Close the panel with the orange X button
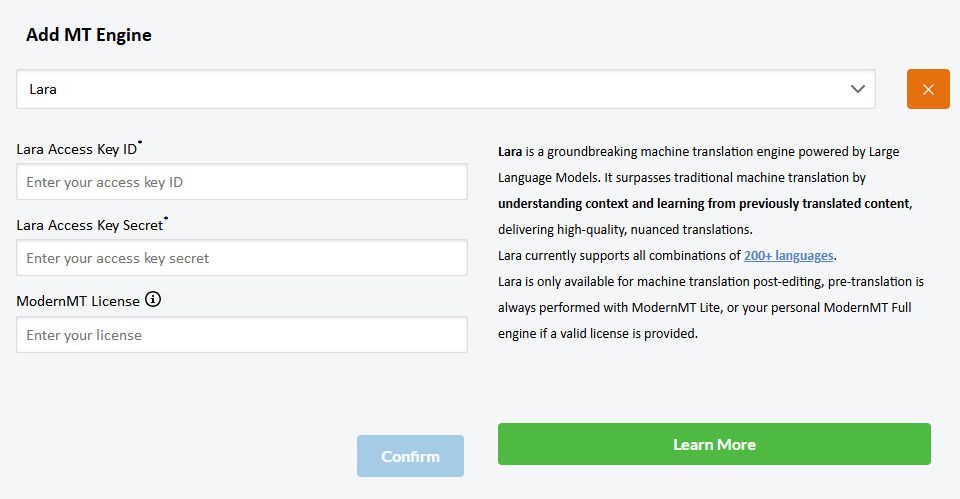Image resolution: width=960 pixels, height=499 pixels. tap(928, 89)
